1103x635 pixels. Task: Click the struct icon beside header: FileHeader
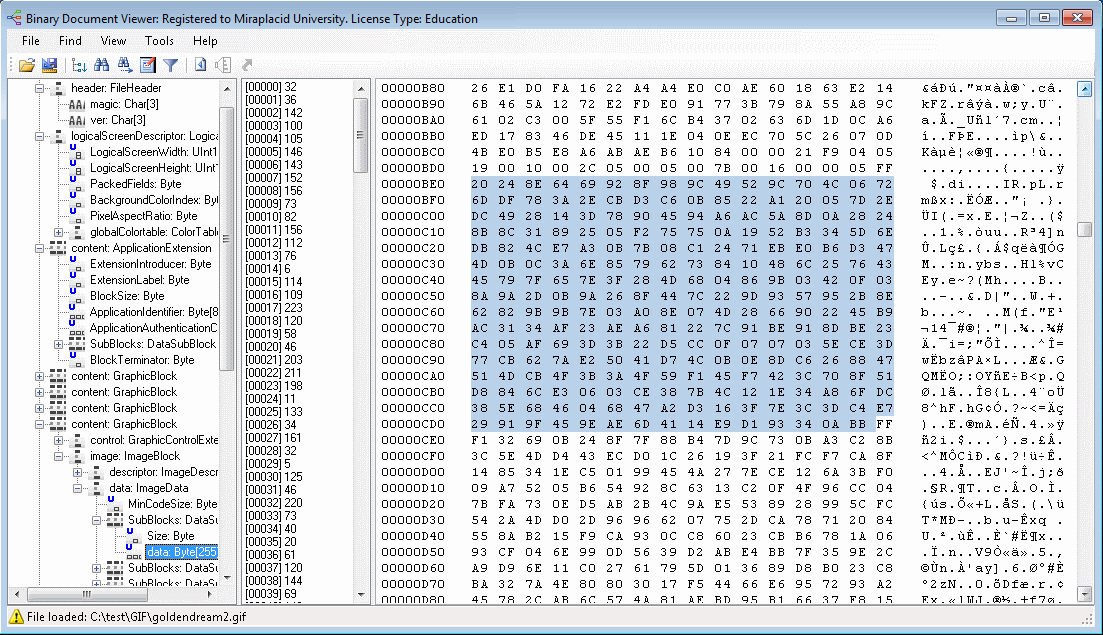[x=58, y=88]
